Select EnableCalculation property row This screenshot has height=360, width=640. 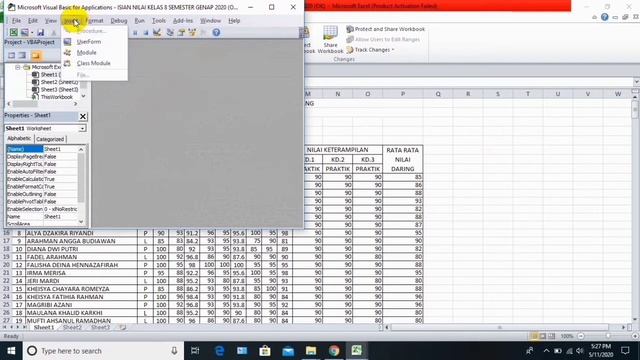42,179
